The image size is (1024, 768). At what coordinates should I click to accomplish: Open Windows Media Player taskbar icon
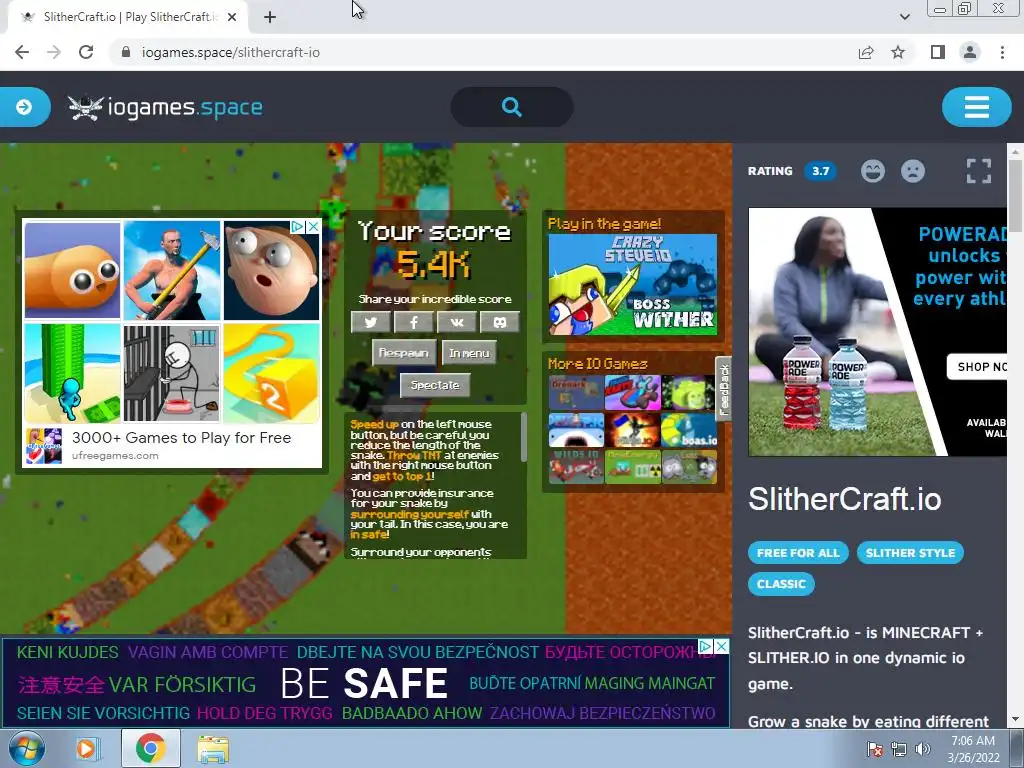point(86,748)
